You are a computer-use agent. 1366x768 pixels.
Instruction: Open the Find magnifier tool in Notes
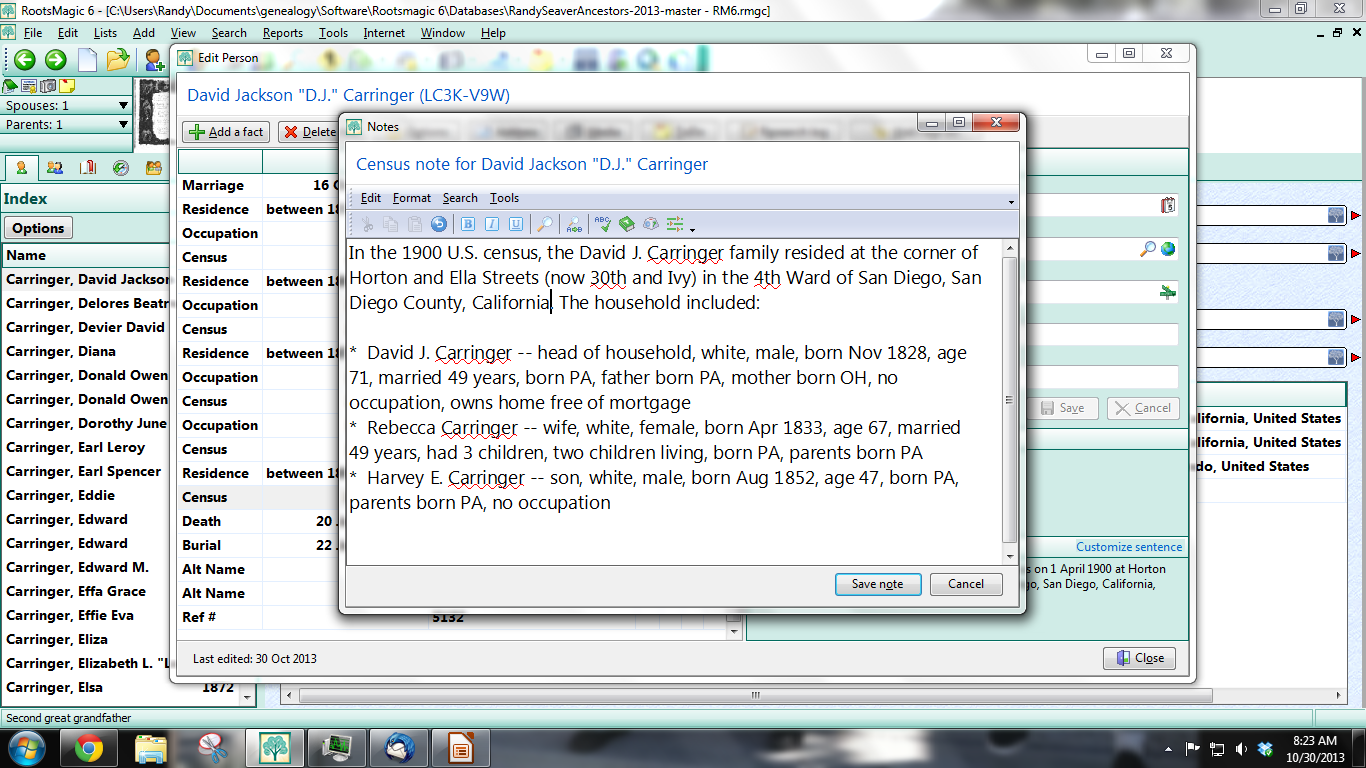[545, 224]
